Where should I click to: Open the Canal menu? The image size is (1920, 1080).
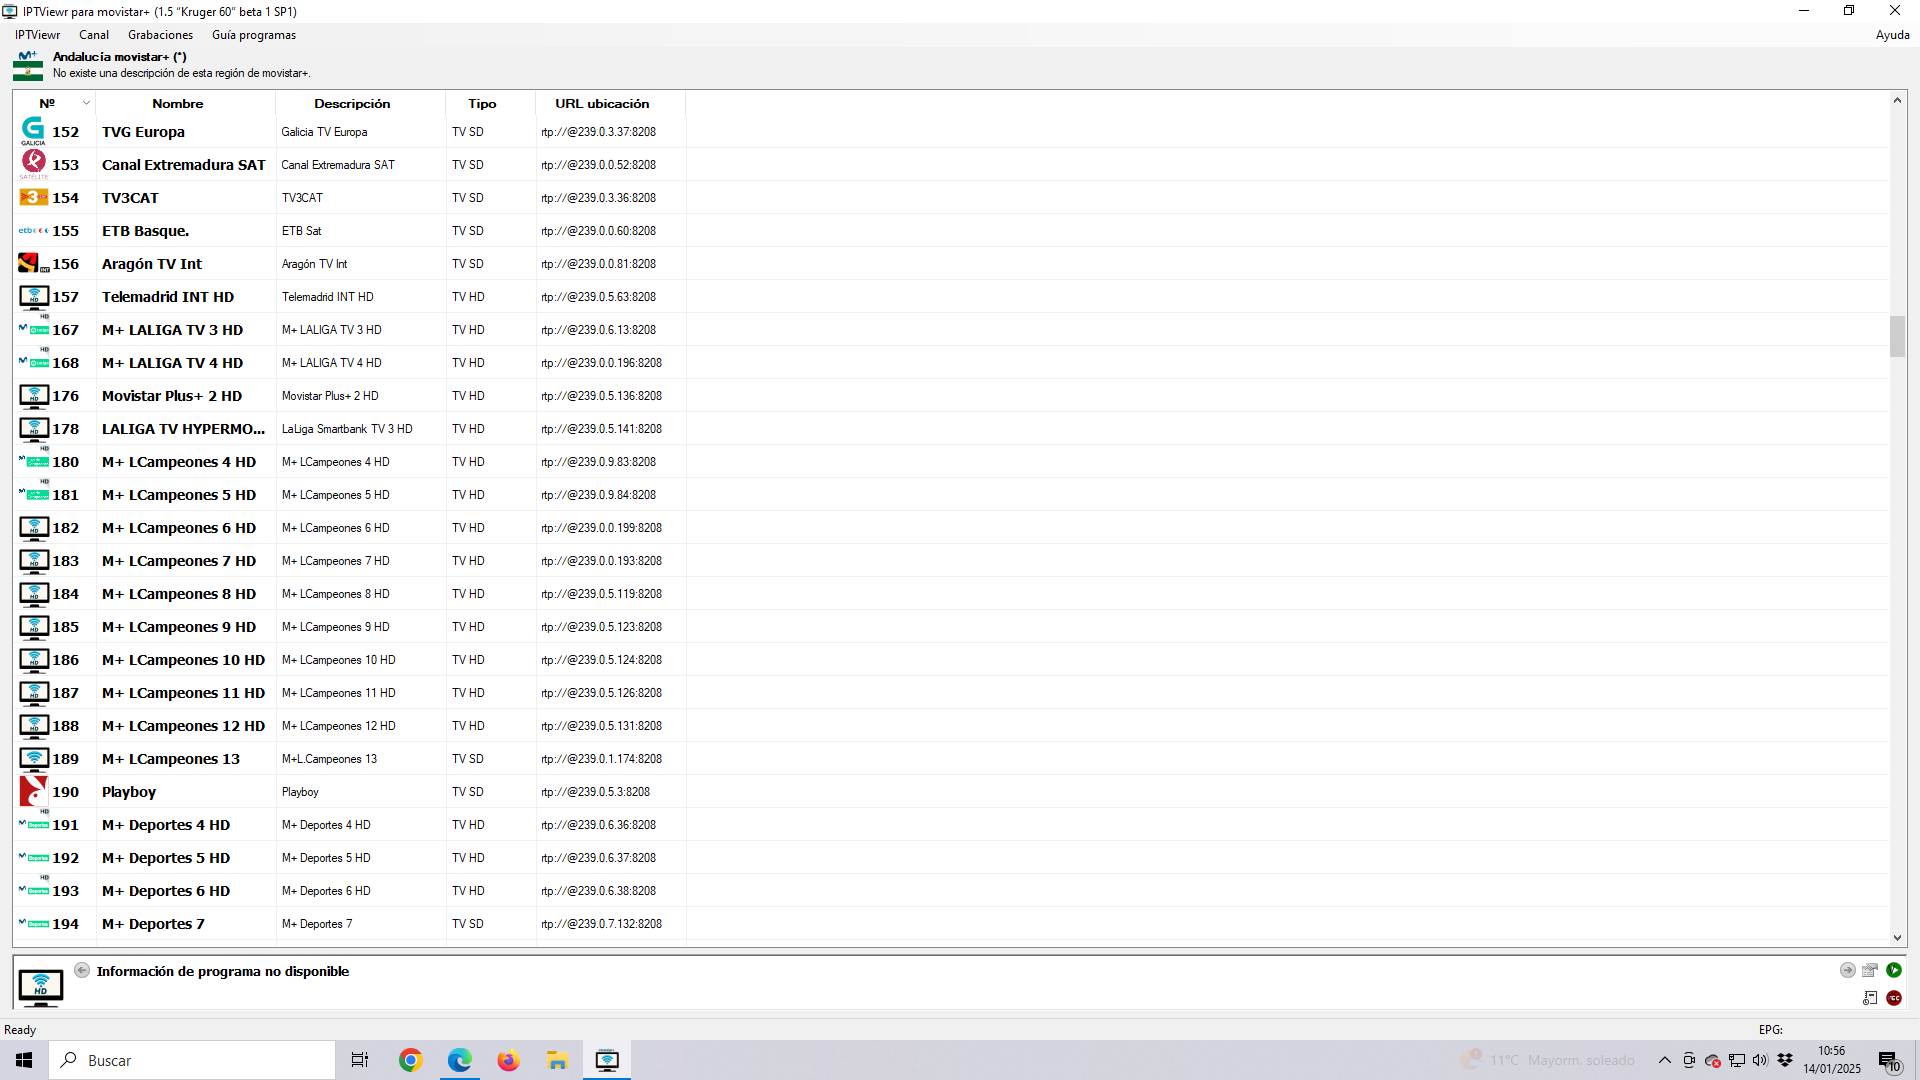click(x=94, y=35)
